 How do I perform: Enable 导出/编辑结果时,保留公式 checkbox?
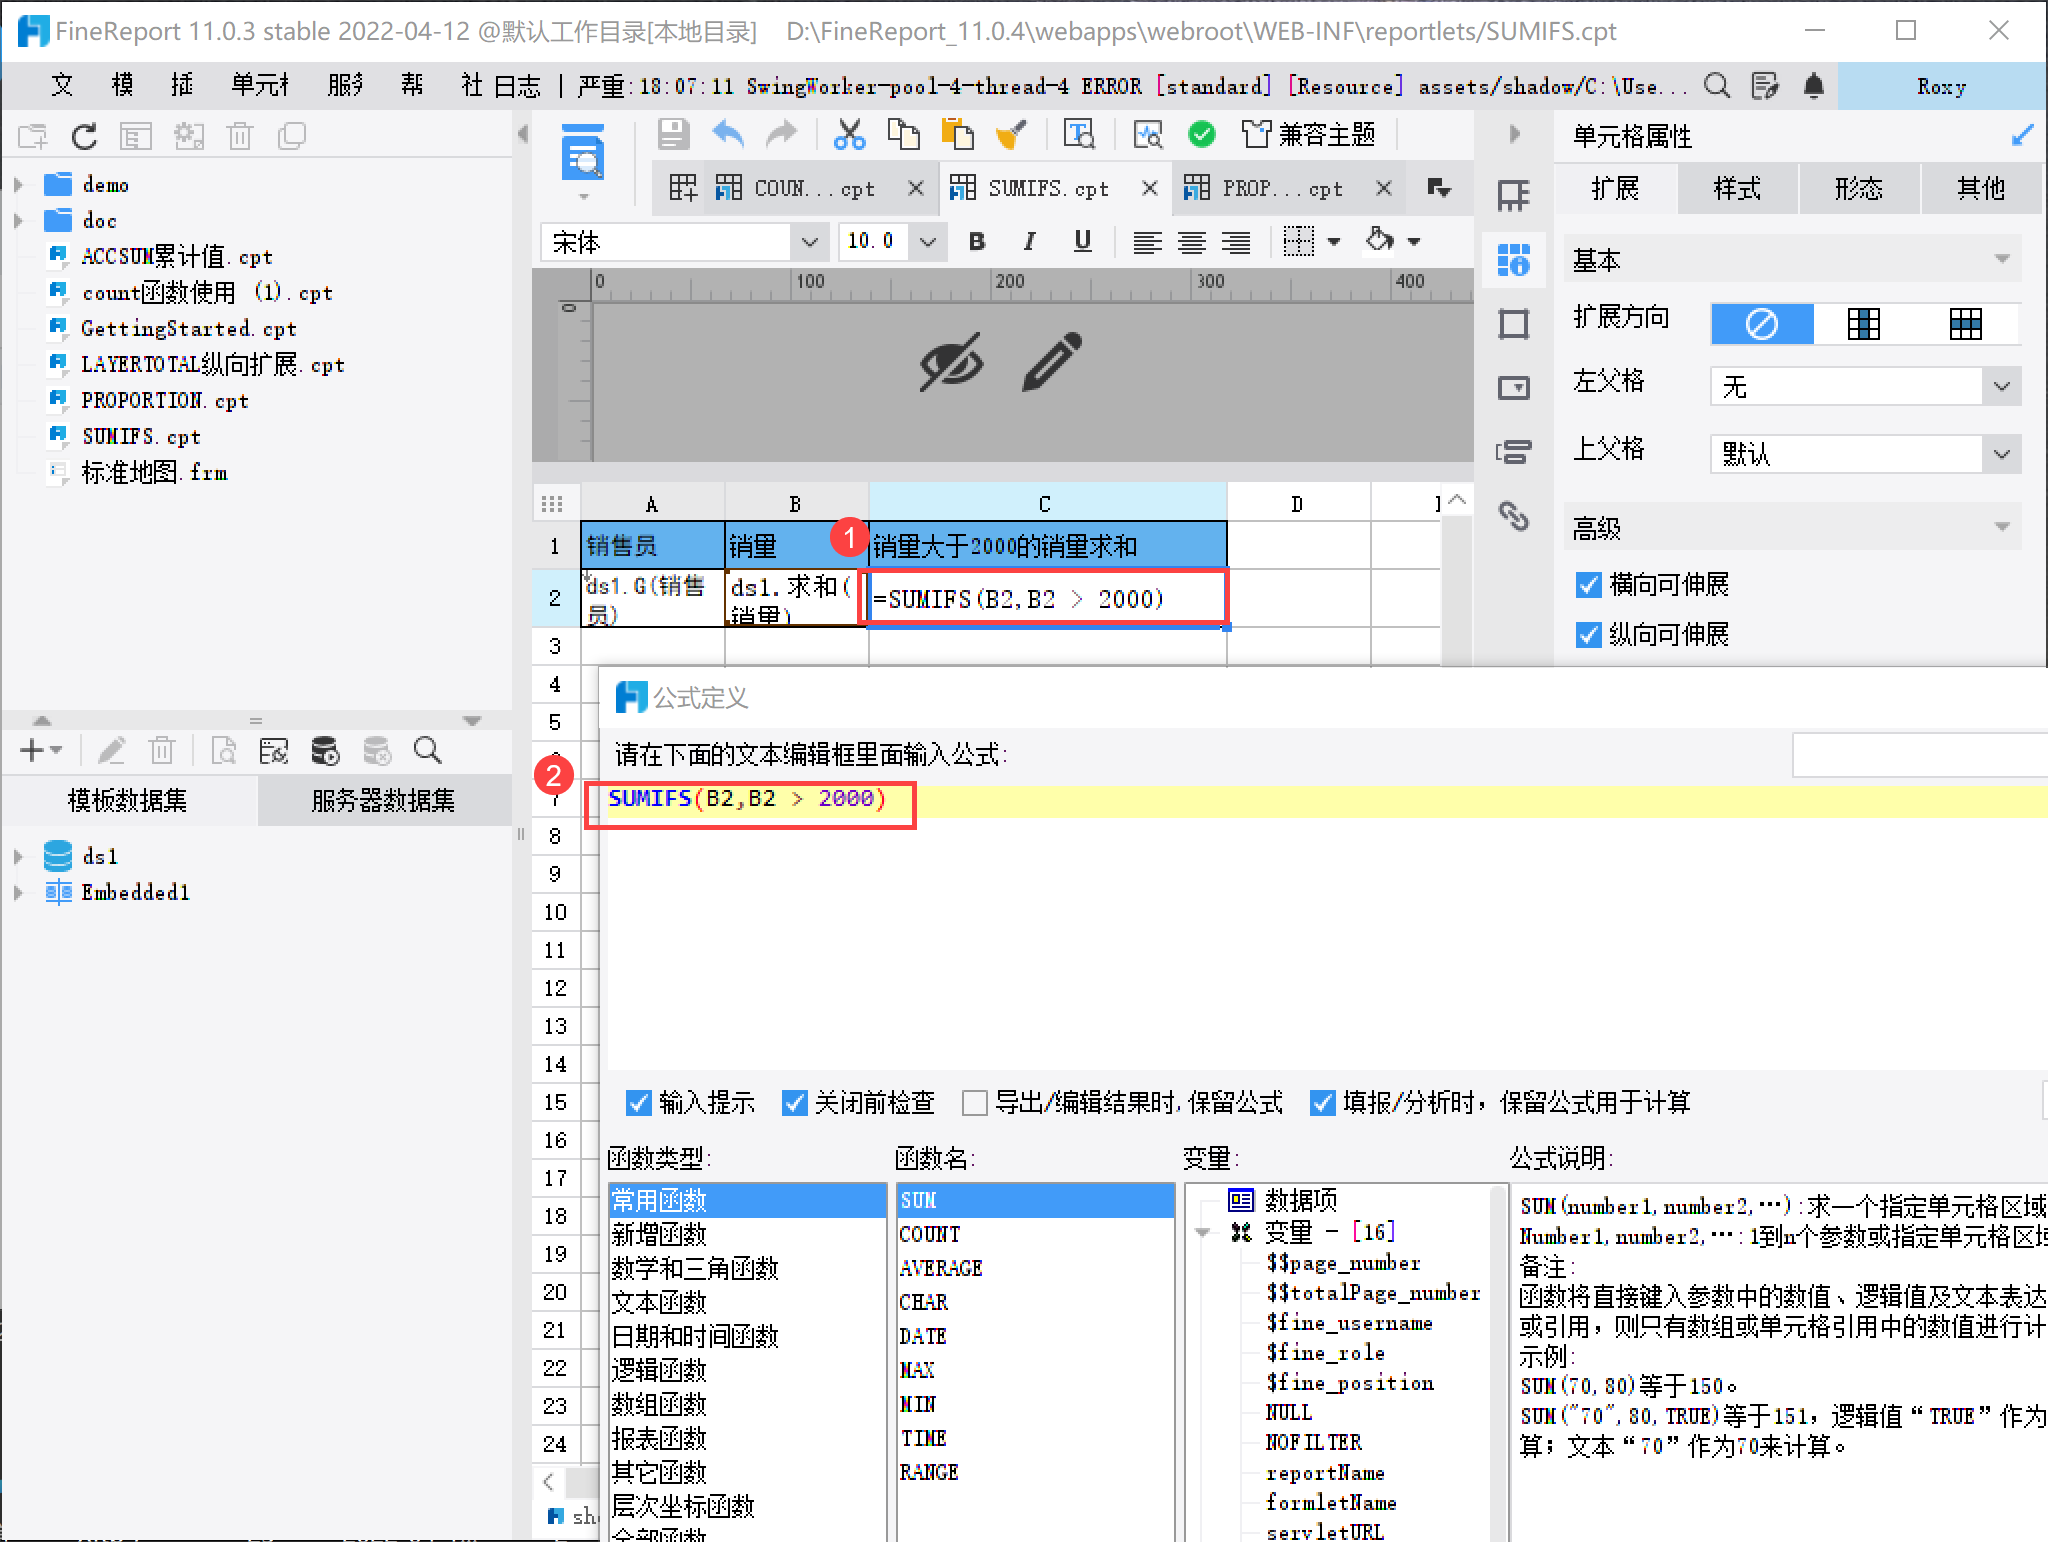(974, 1102)
